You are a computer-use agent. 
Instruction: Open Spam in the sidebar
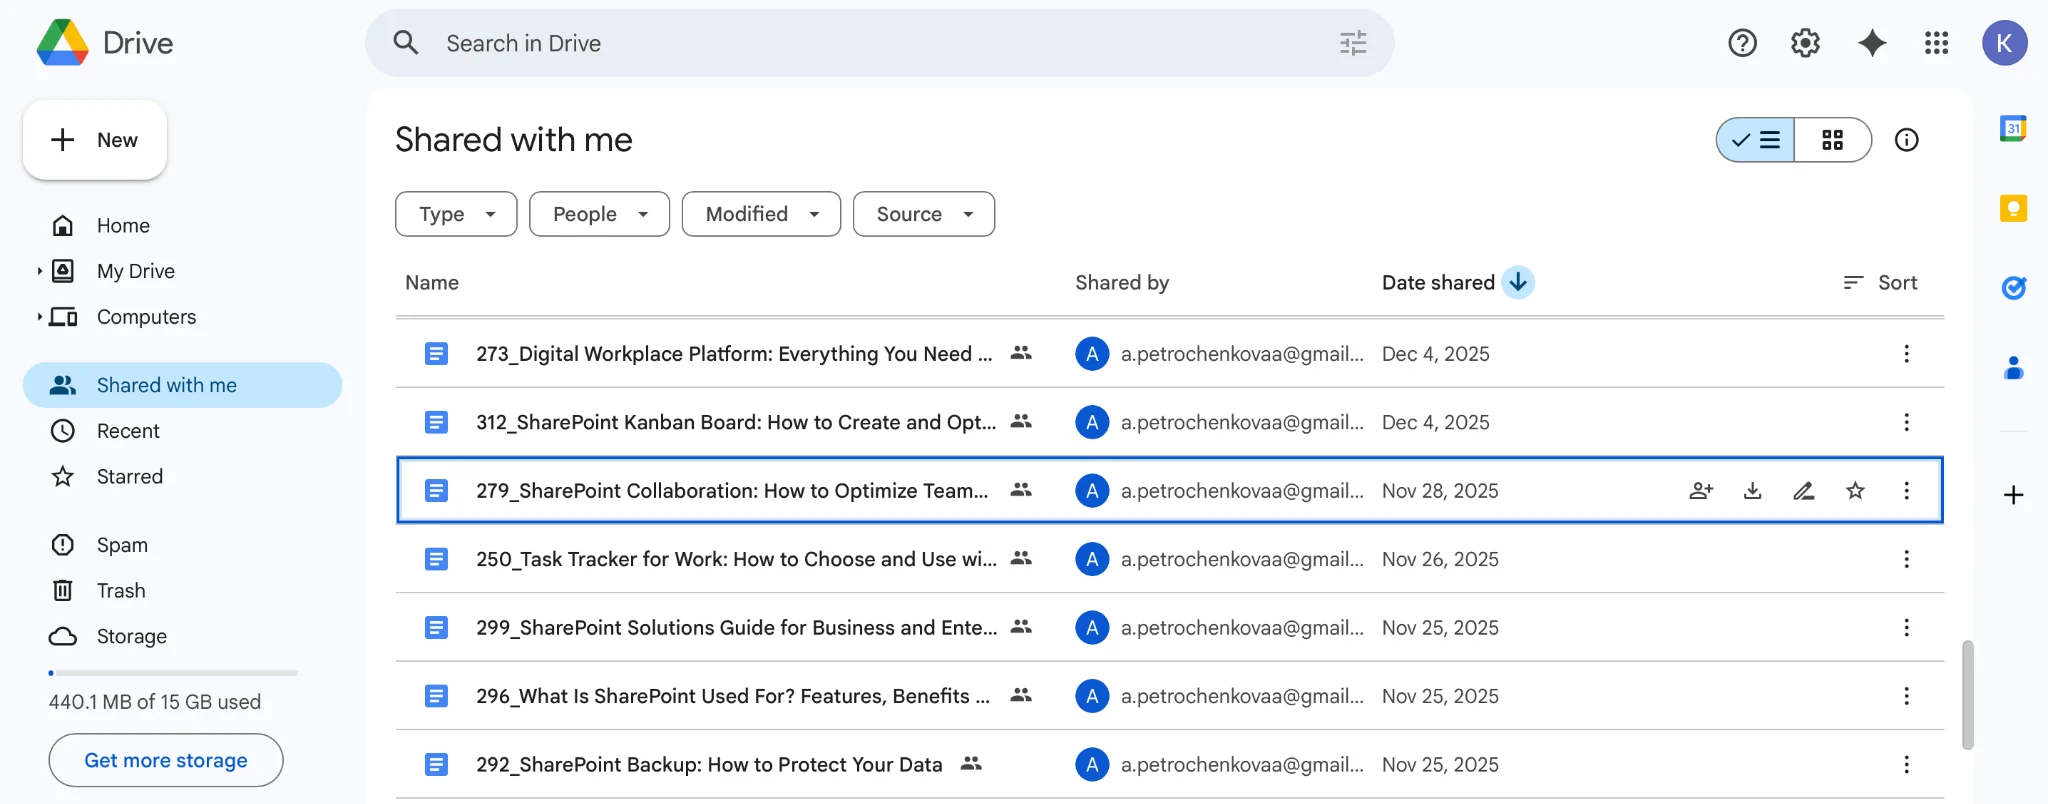pyautogui.click(x=182, y=545)
